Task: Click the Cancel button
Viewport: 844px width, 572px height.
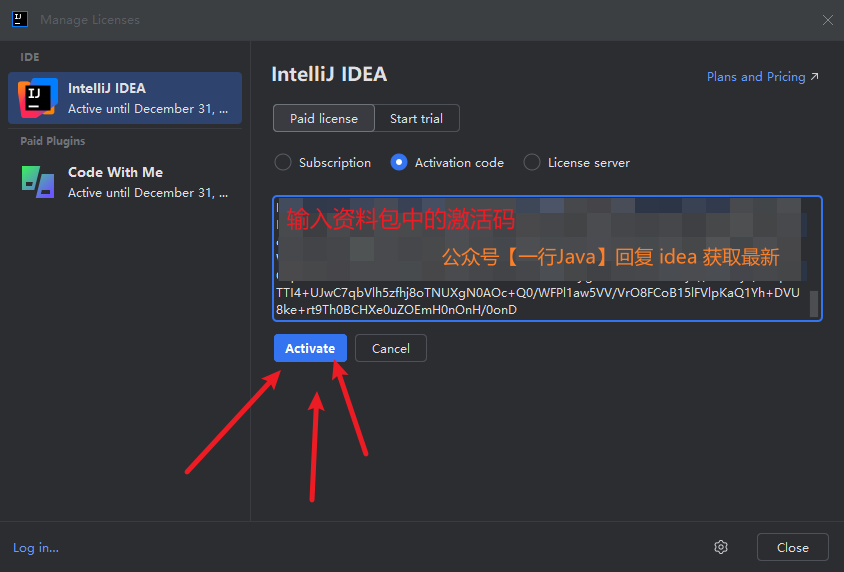Action: [x=391, y=348]
